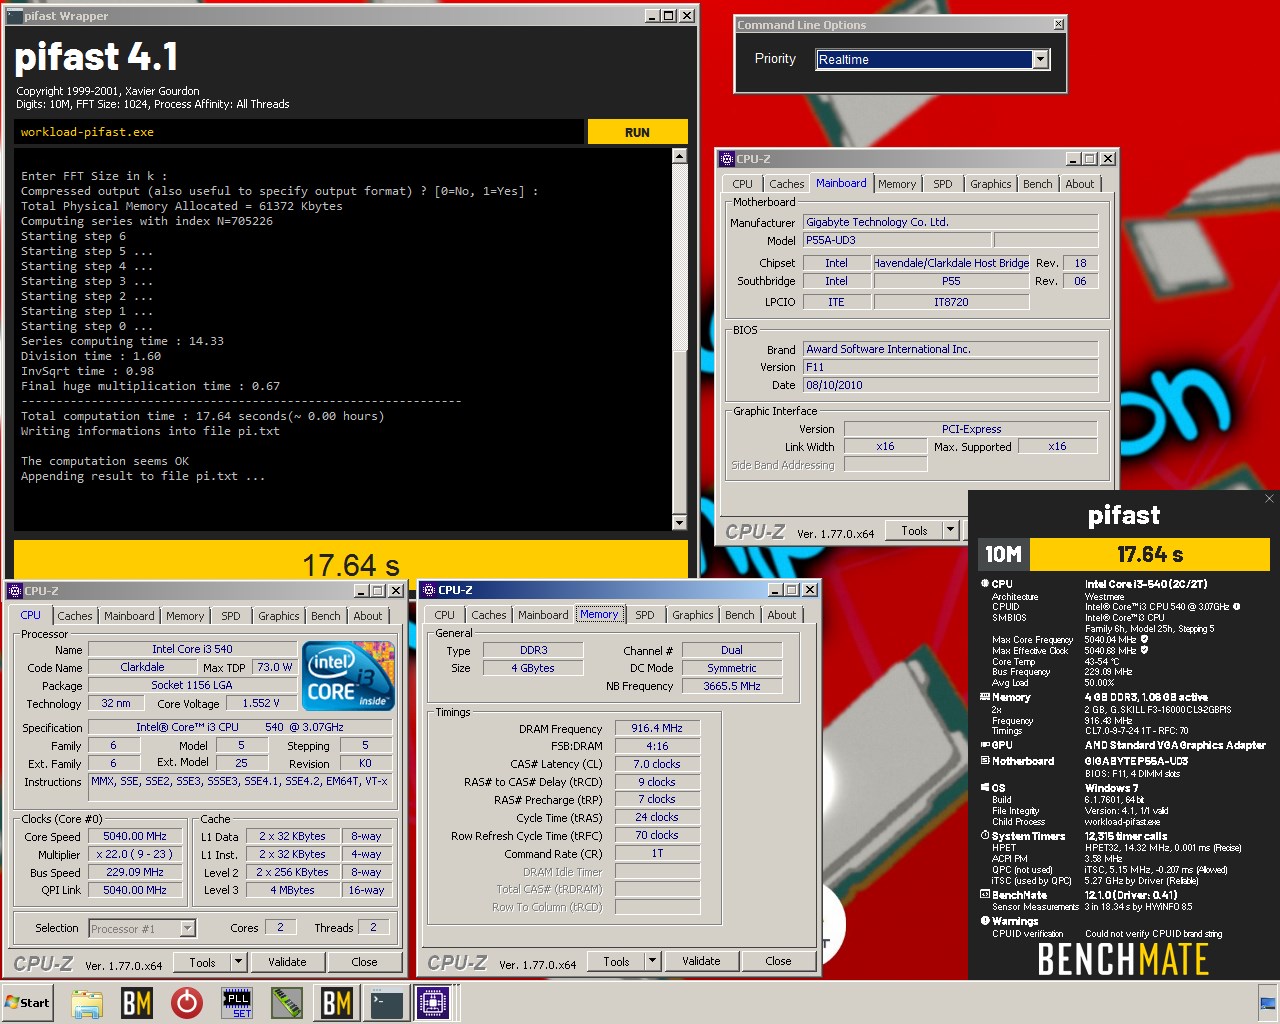
Task: Close the BenchMate result panel with X
Action: pyautogui.click(x=1269, y=498)
